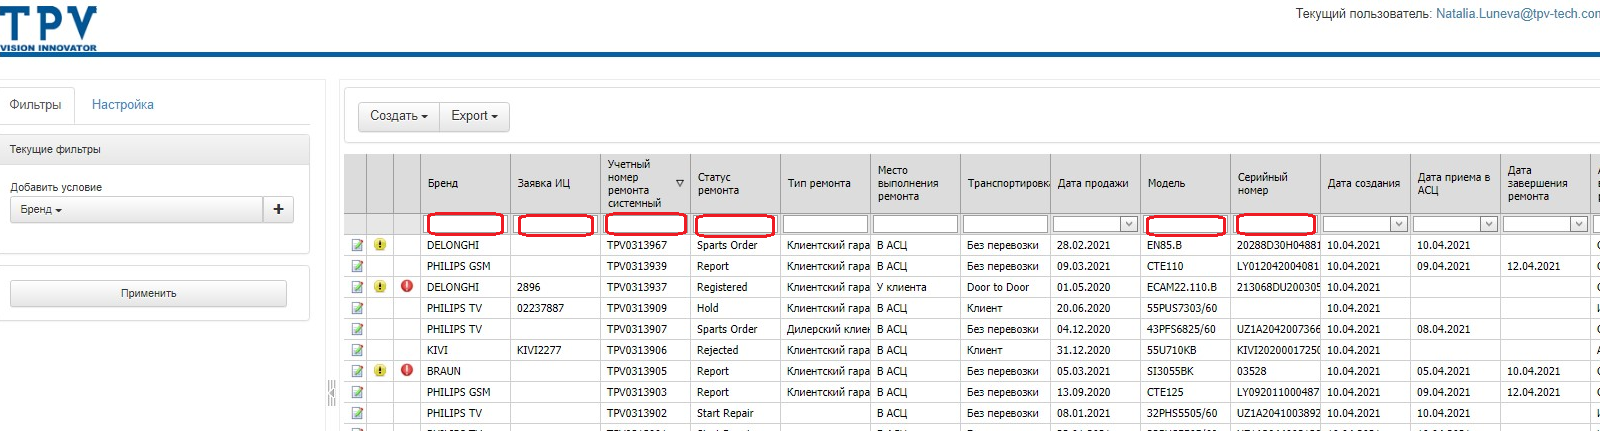The width and height of the screenshot is (1600, 431).
Task: Switch to the Настройка tab
Action: (123, 105)
